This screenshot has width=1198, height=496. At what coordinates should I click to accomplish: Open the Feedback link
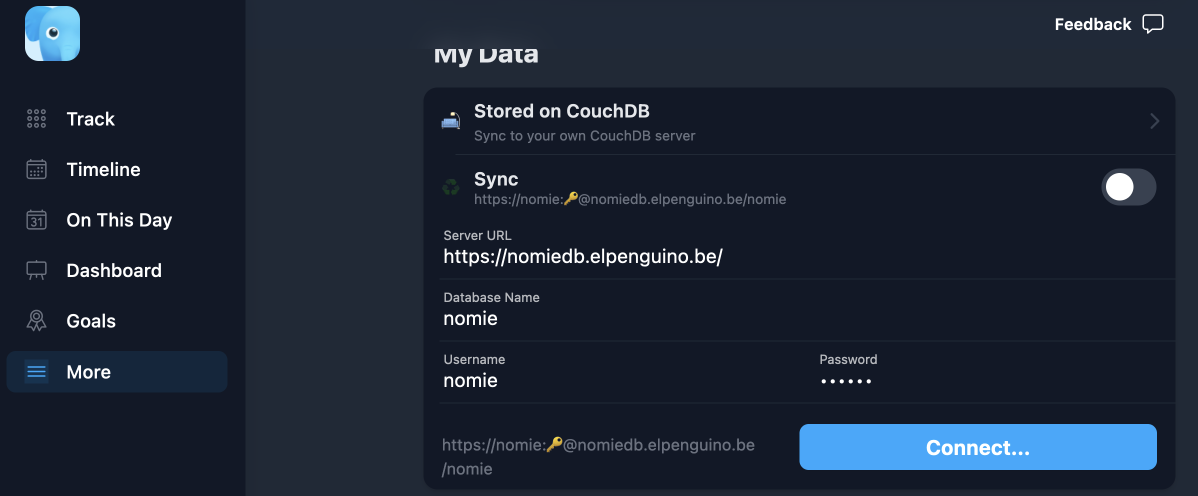click(1093, 24)
